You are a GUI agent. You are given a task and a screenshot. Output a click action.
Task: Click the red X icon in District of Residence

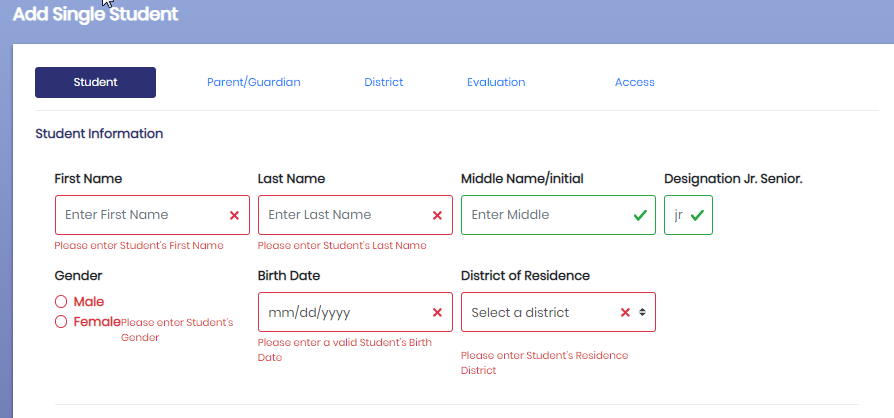[625, 312]
